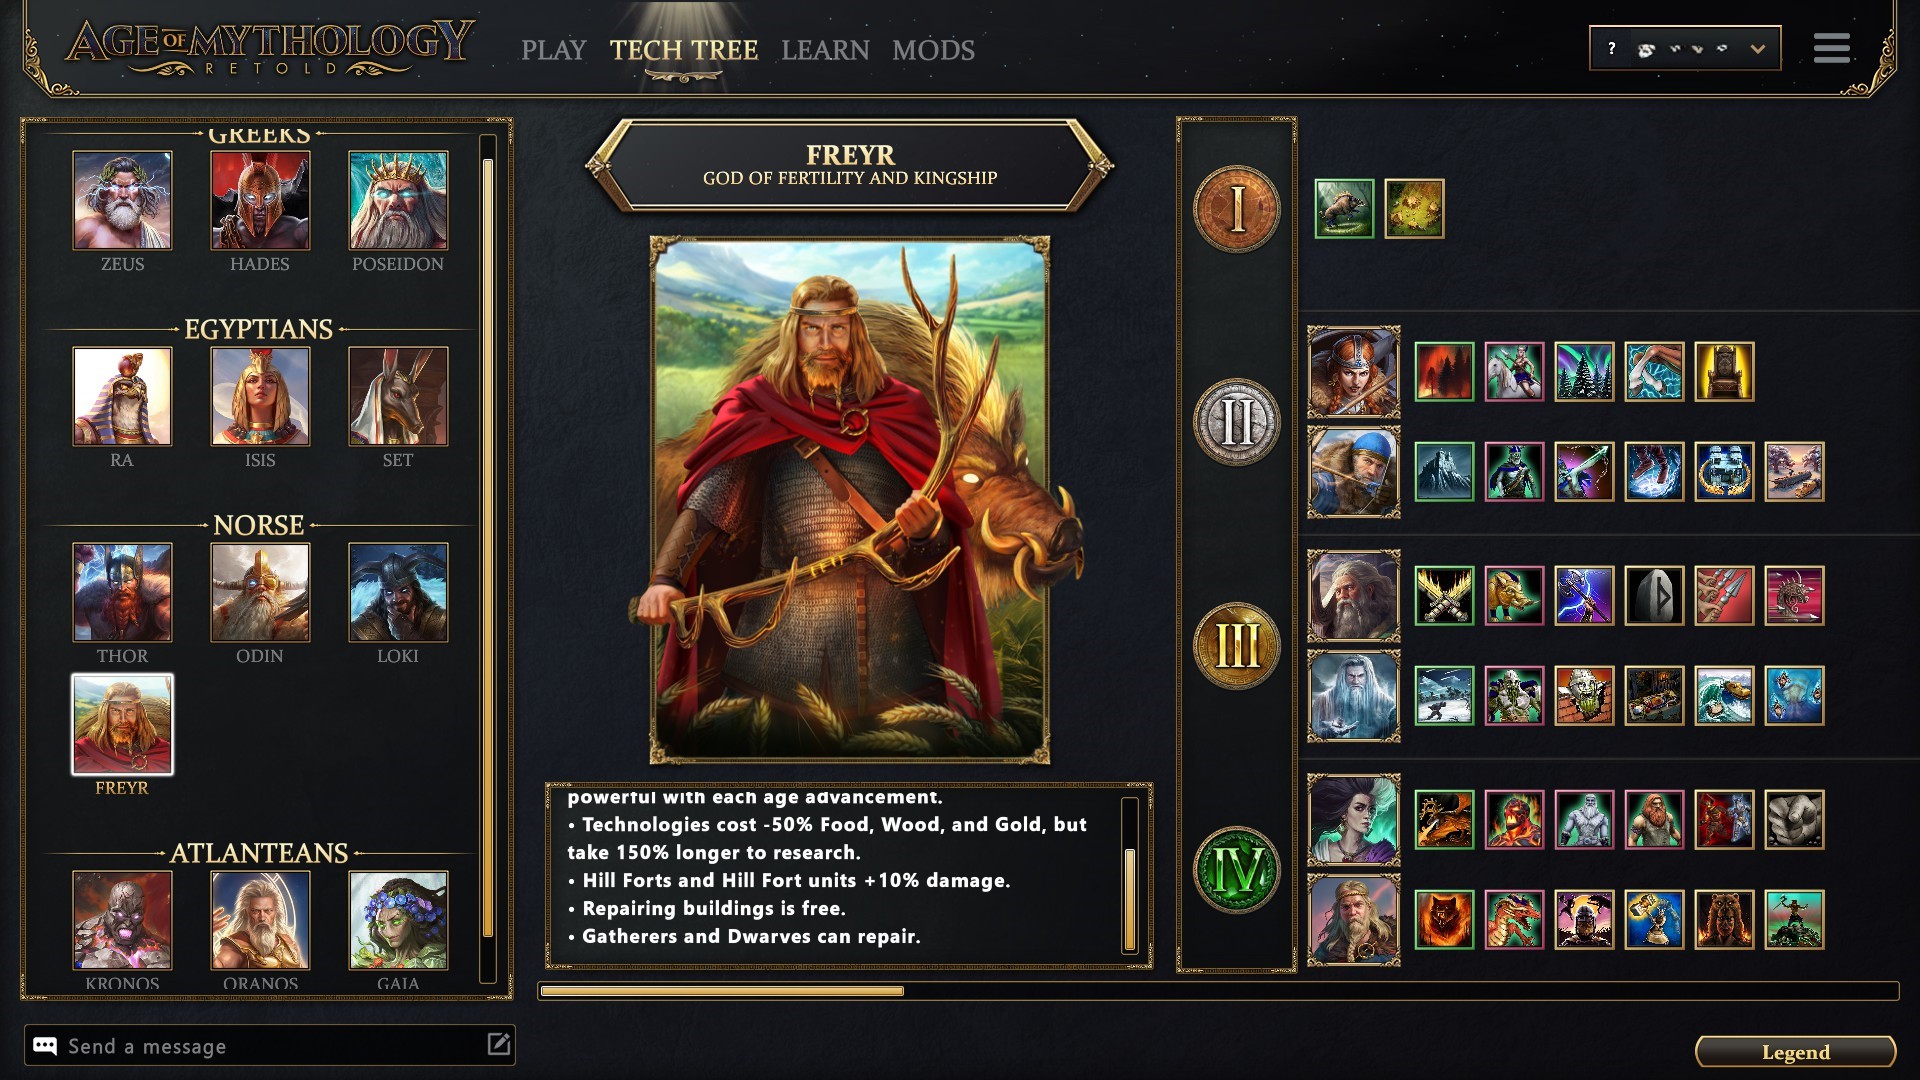The width and height of the screenshot is (1920, 1080).
Task: Pick the Odin Norse god portrait
Action: tap(260, 592)
